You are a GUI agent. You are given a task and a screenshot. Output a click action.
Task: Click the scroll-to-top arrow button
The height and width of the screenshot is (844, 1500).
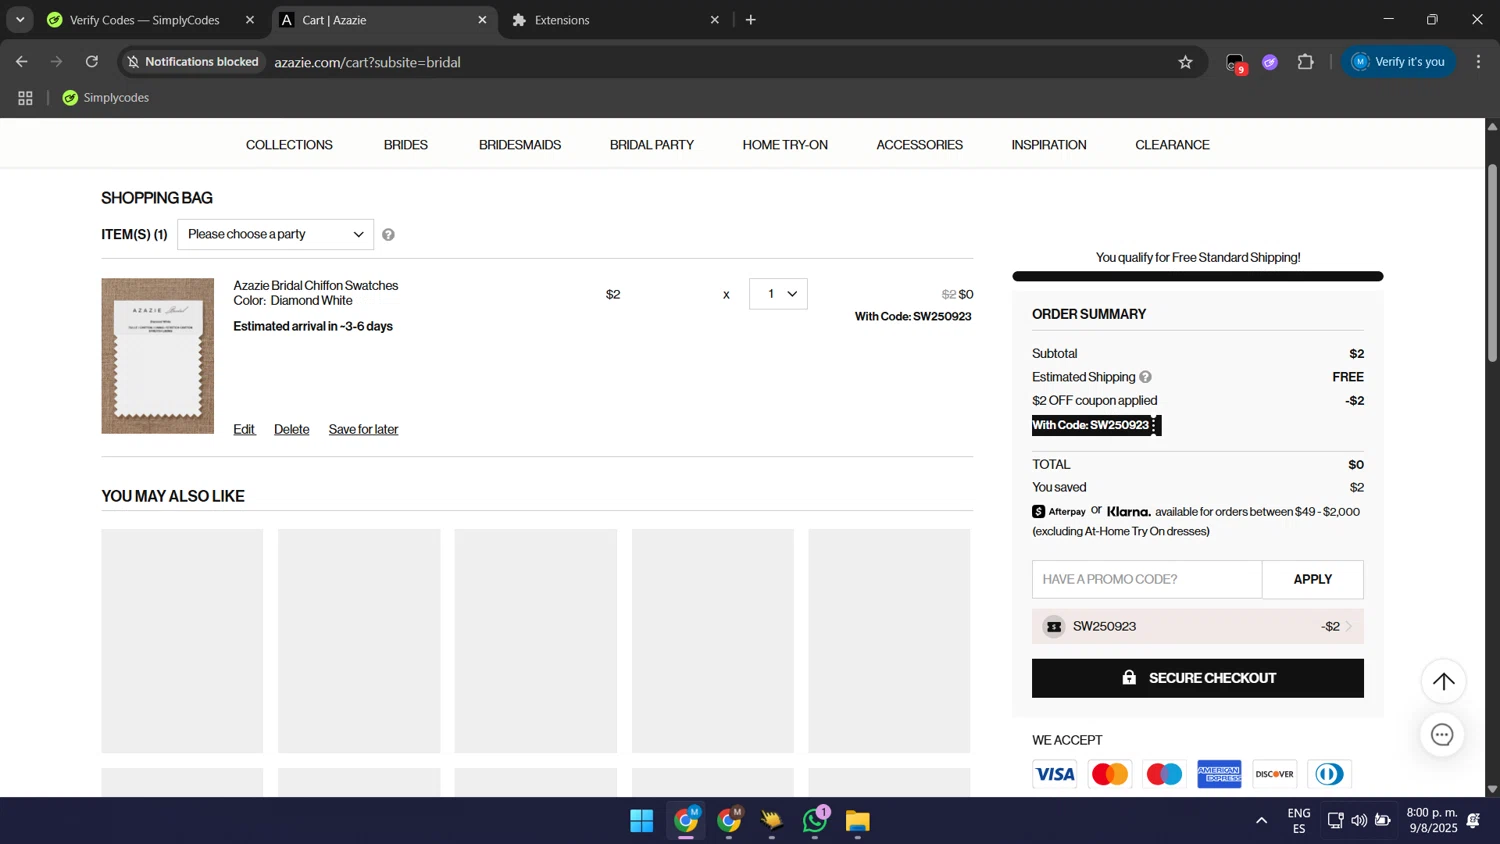(x=1443, y=682)
